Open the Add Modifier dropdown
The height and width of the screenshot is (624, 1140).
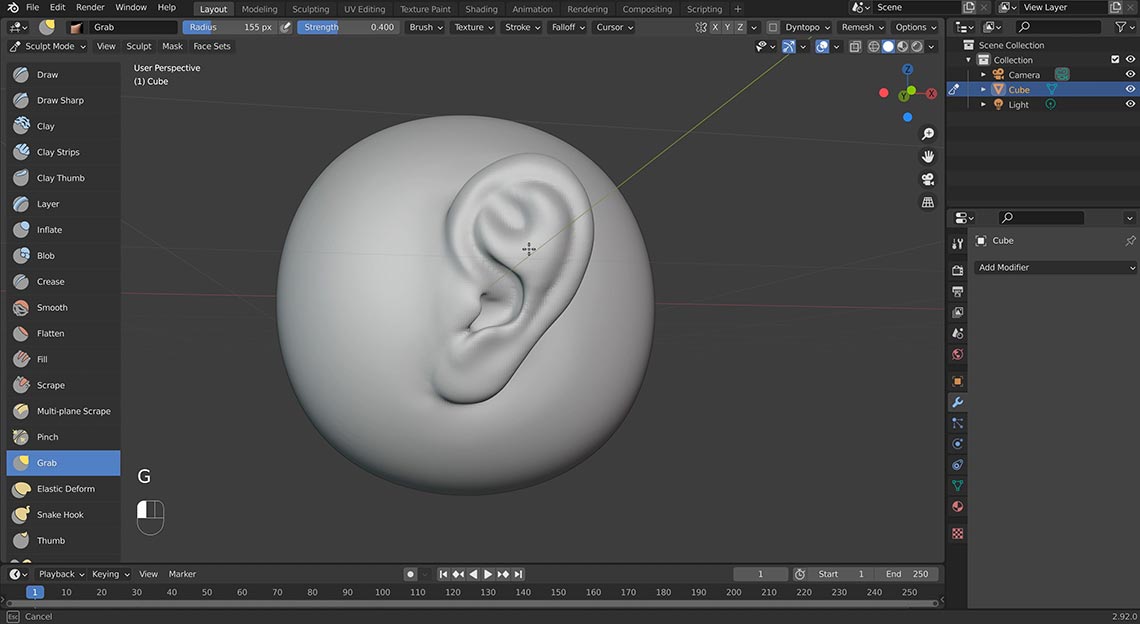click(1055, 268)
